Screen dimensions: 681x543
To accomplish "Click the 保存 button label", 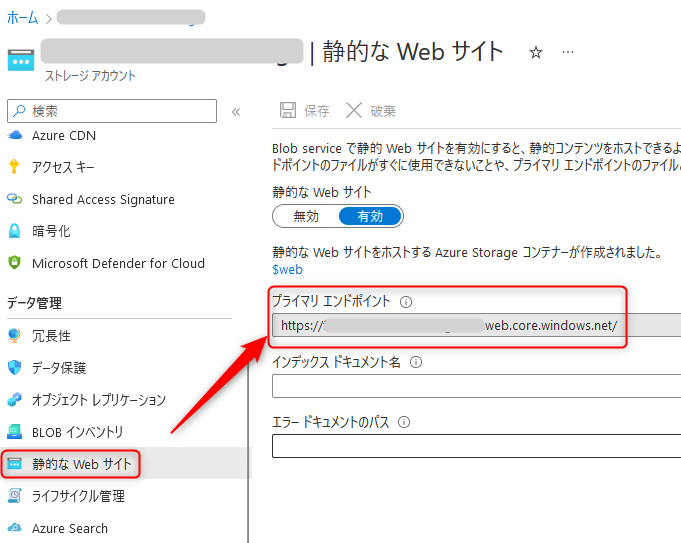I will click(317, 111).
